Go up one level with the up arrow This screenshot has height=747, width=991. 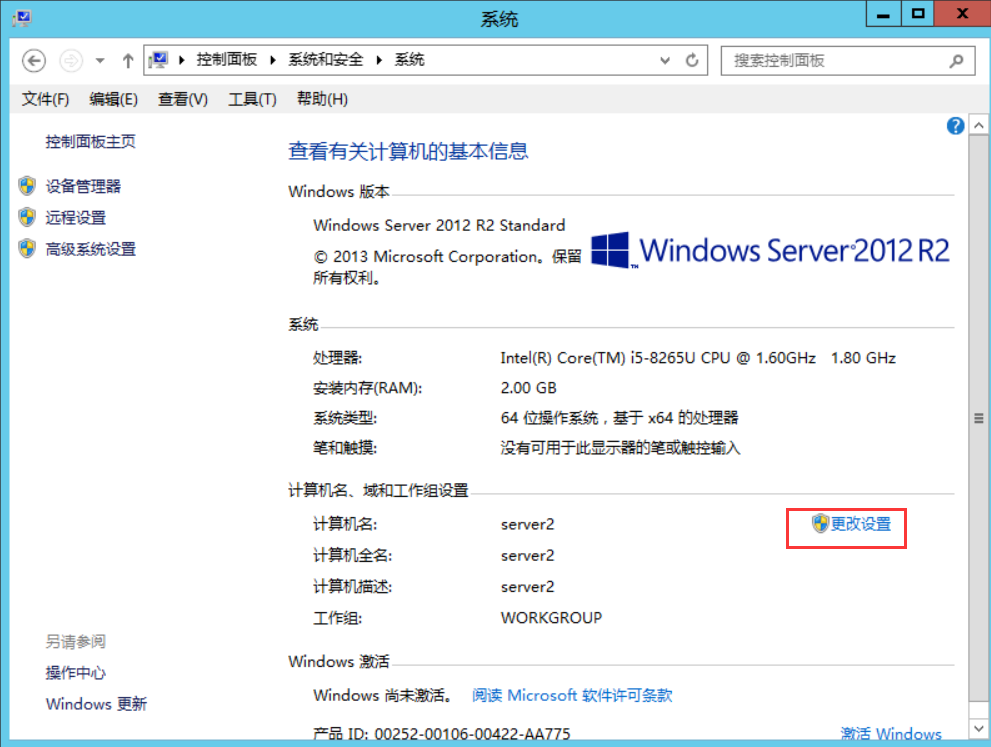coord(128,61)
